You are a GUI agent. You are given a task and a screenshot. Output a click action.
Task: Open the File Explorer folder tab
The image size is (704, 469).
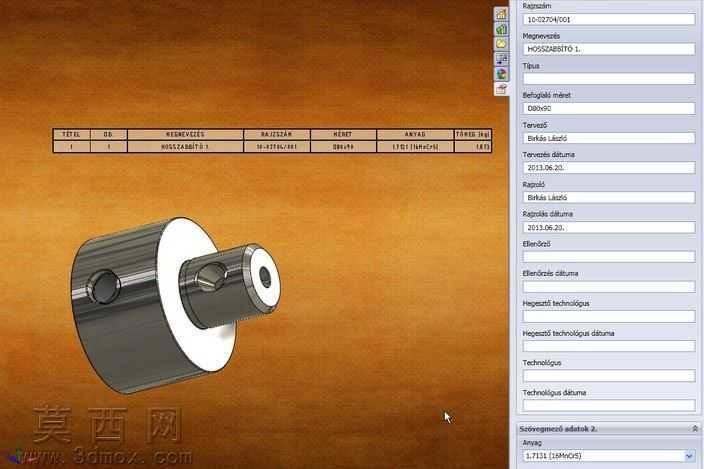[x=502, y=44]
